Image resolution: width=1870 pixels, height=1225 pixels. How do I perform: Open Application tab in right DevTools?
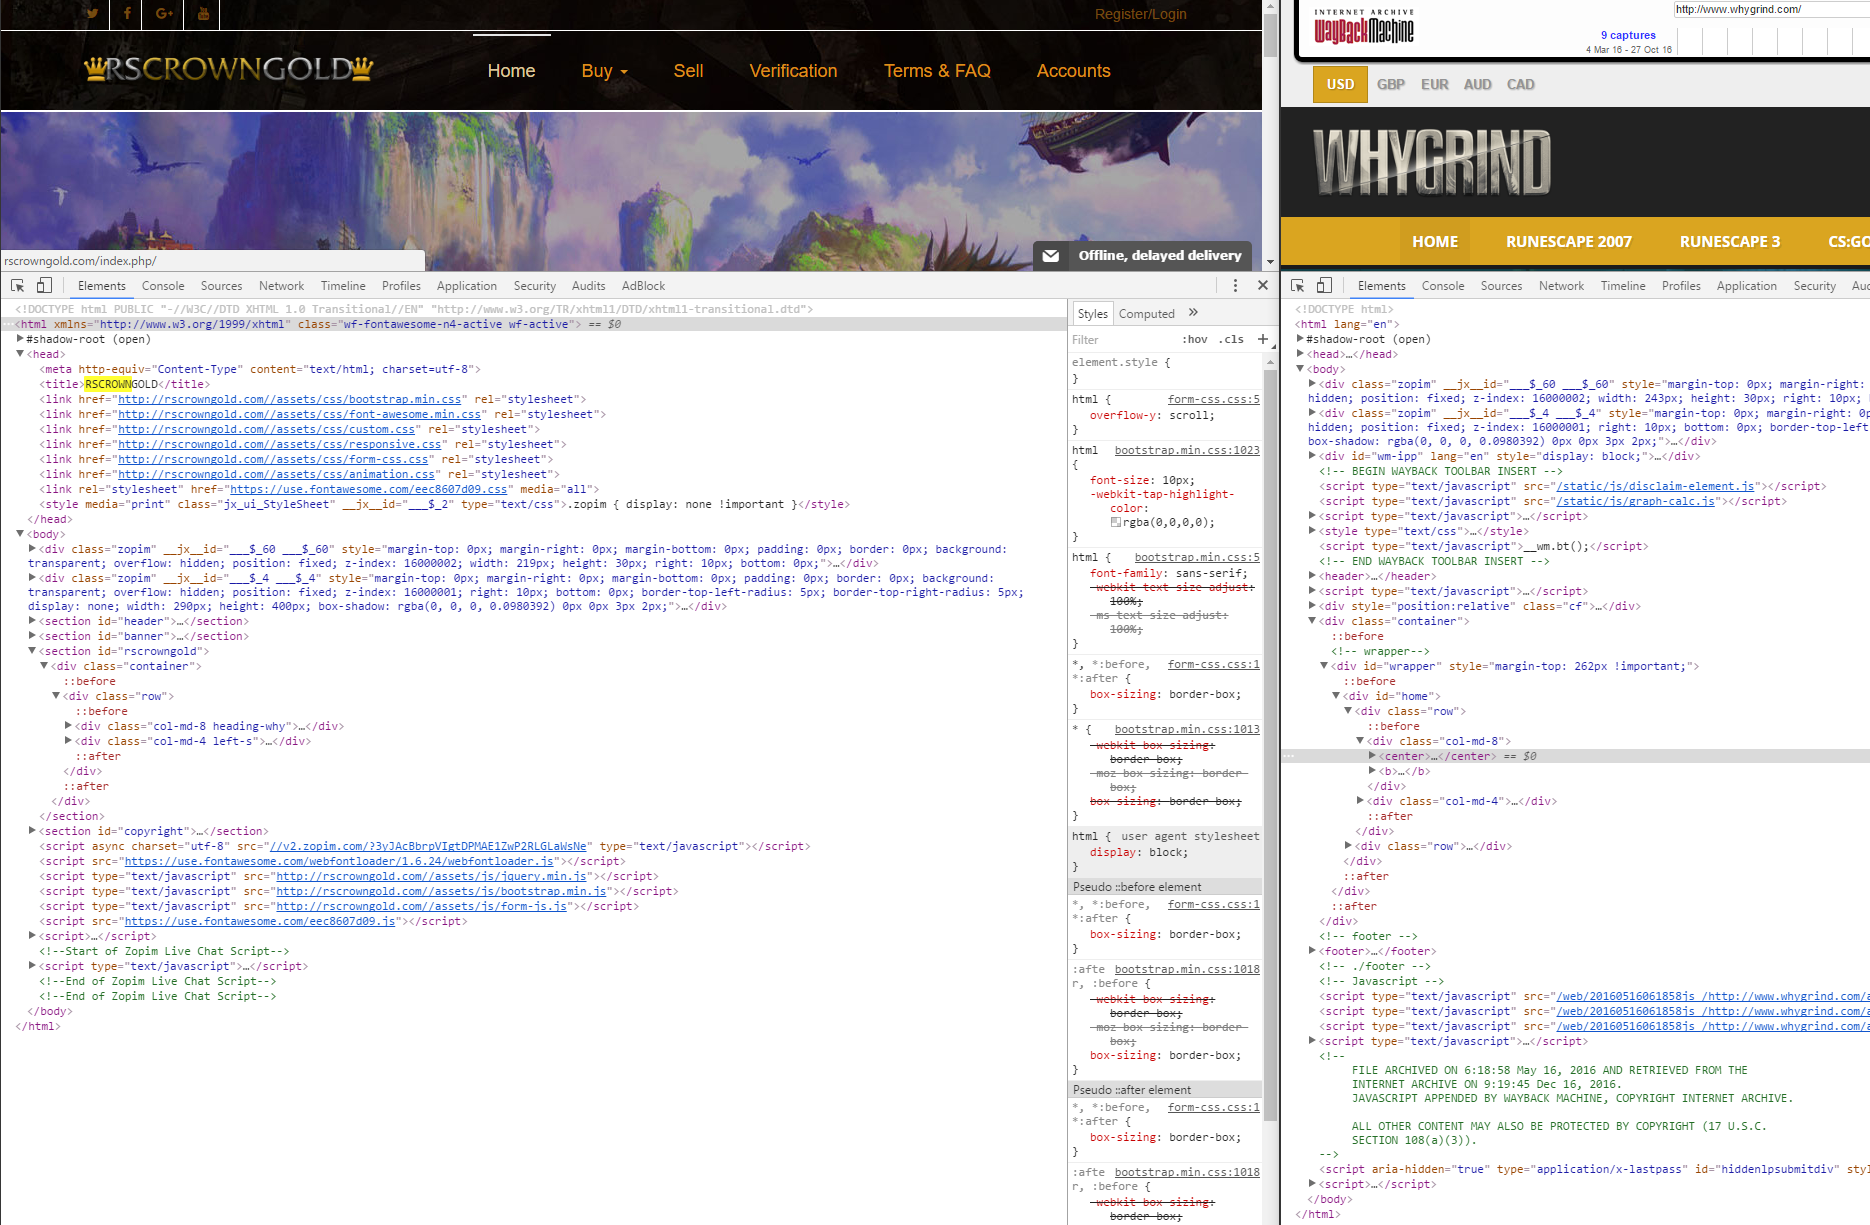pos(1746,286)
